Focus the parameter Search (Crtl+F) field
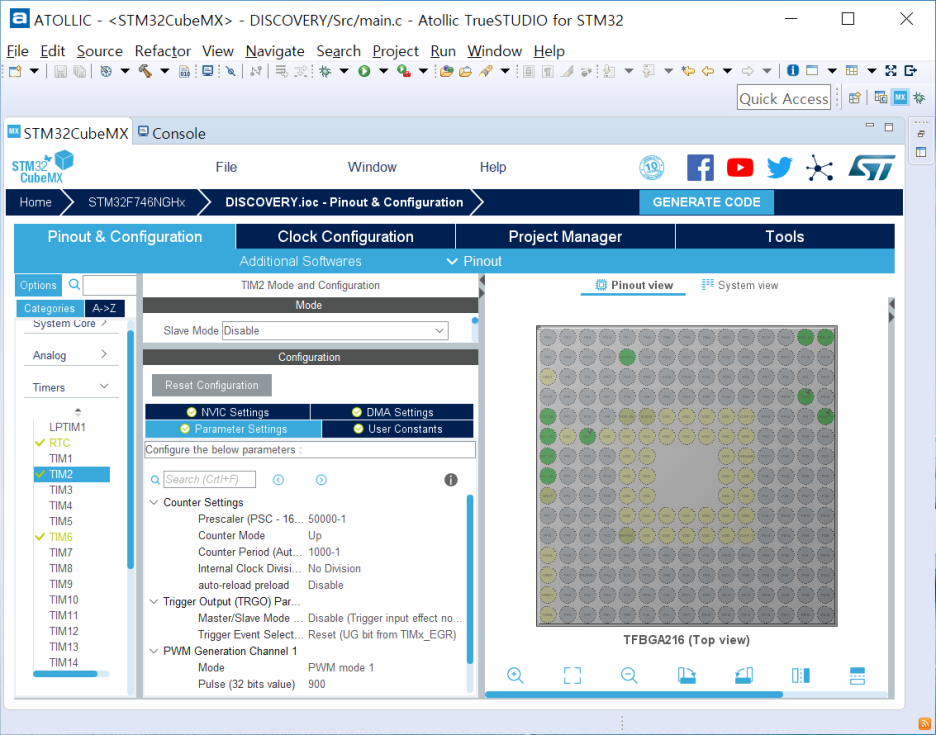 point(210,479)
